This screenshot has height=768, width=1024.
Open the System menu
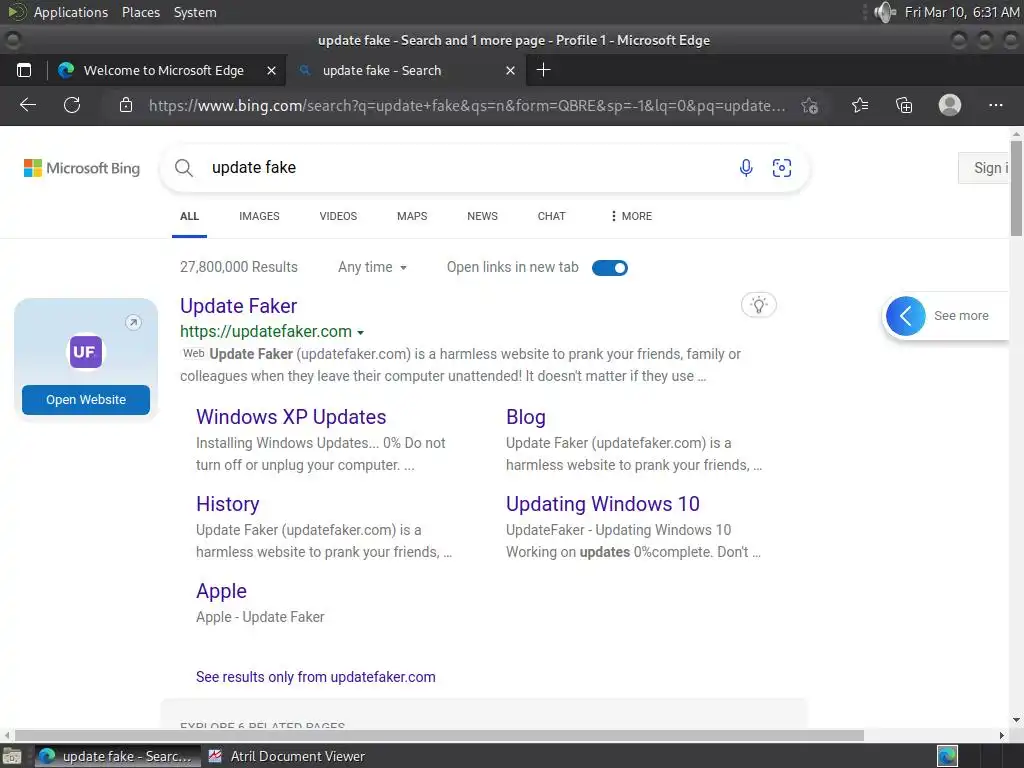pos(195,12)
